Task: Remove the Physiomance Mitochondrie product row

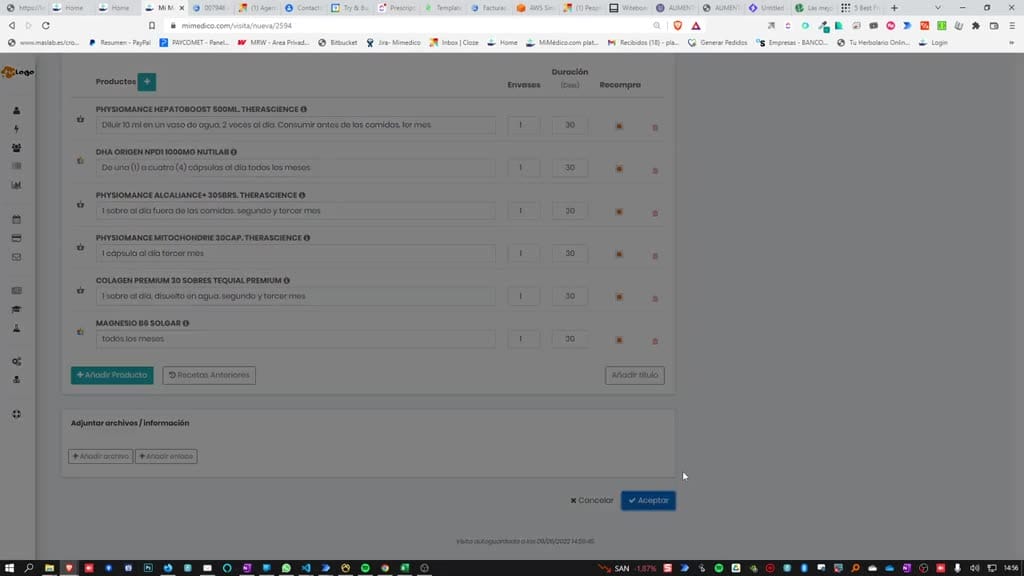Action: pos(655,256)
